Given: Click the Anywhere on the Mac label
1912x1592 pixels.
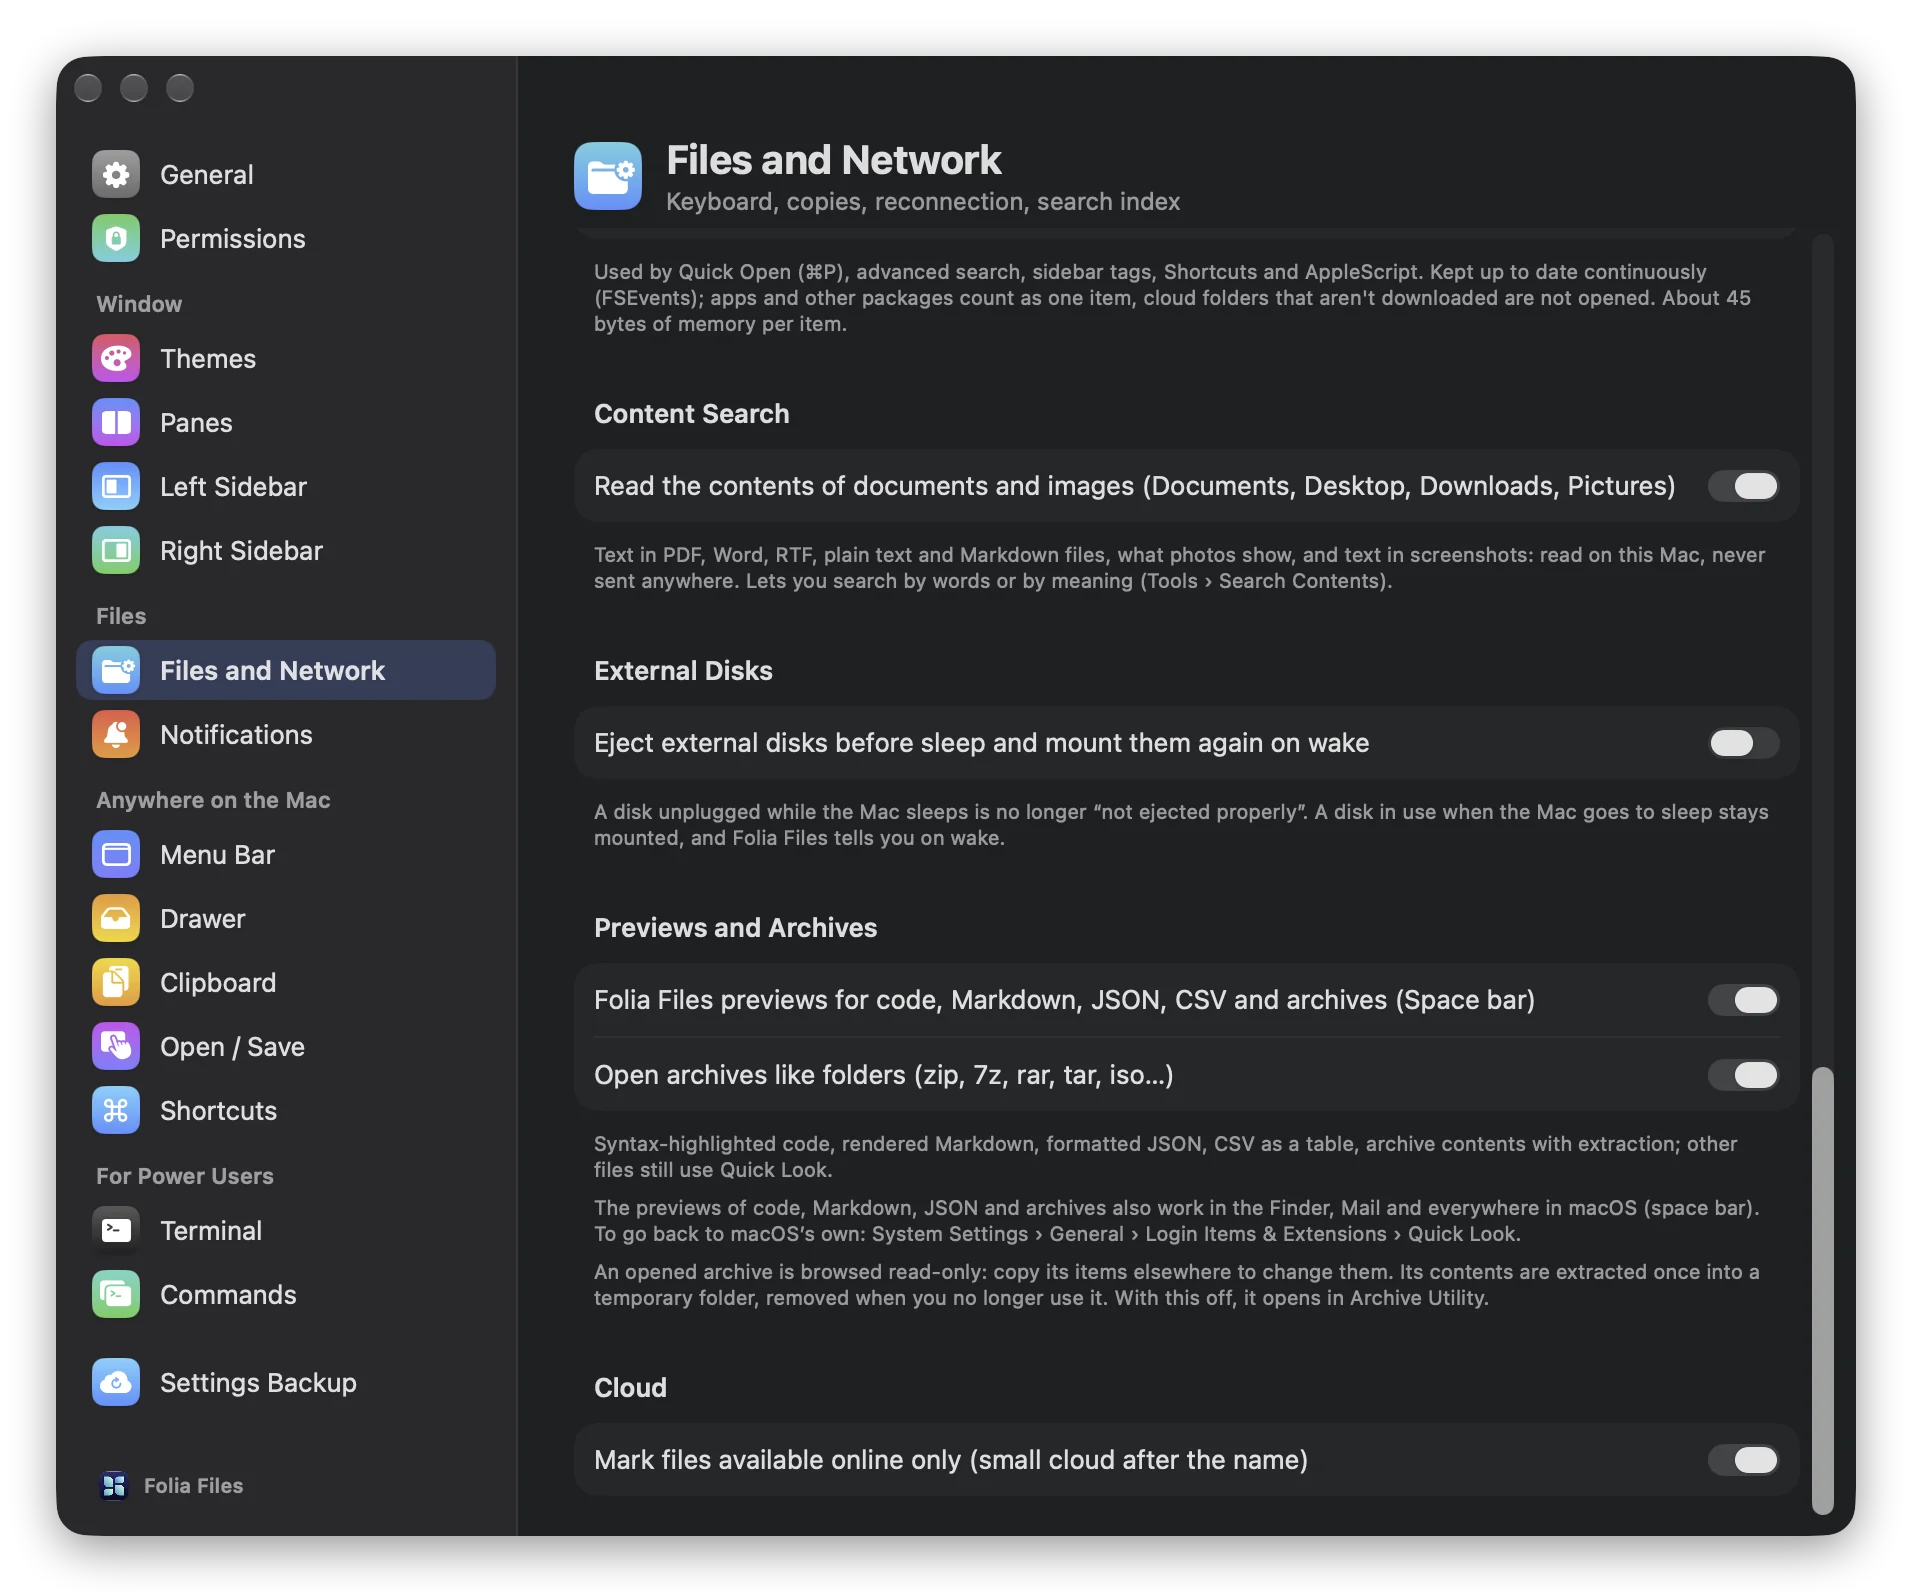Looking at the screenshot, I should (213, 800).
